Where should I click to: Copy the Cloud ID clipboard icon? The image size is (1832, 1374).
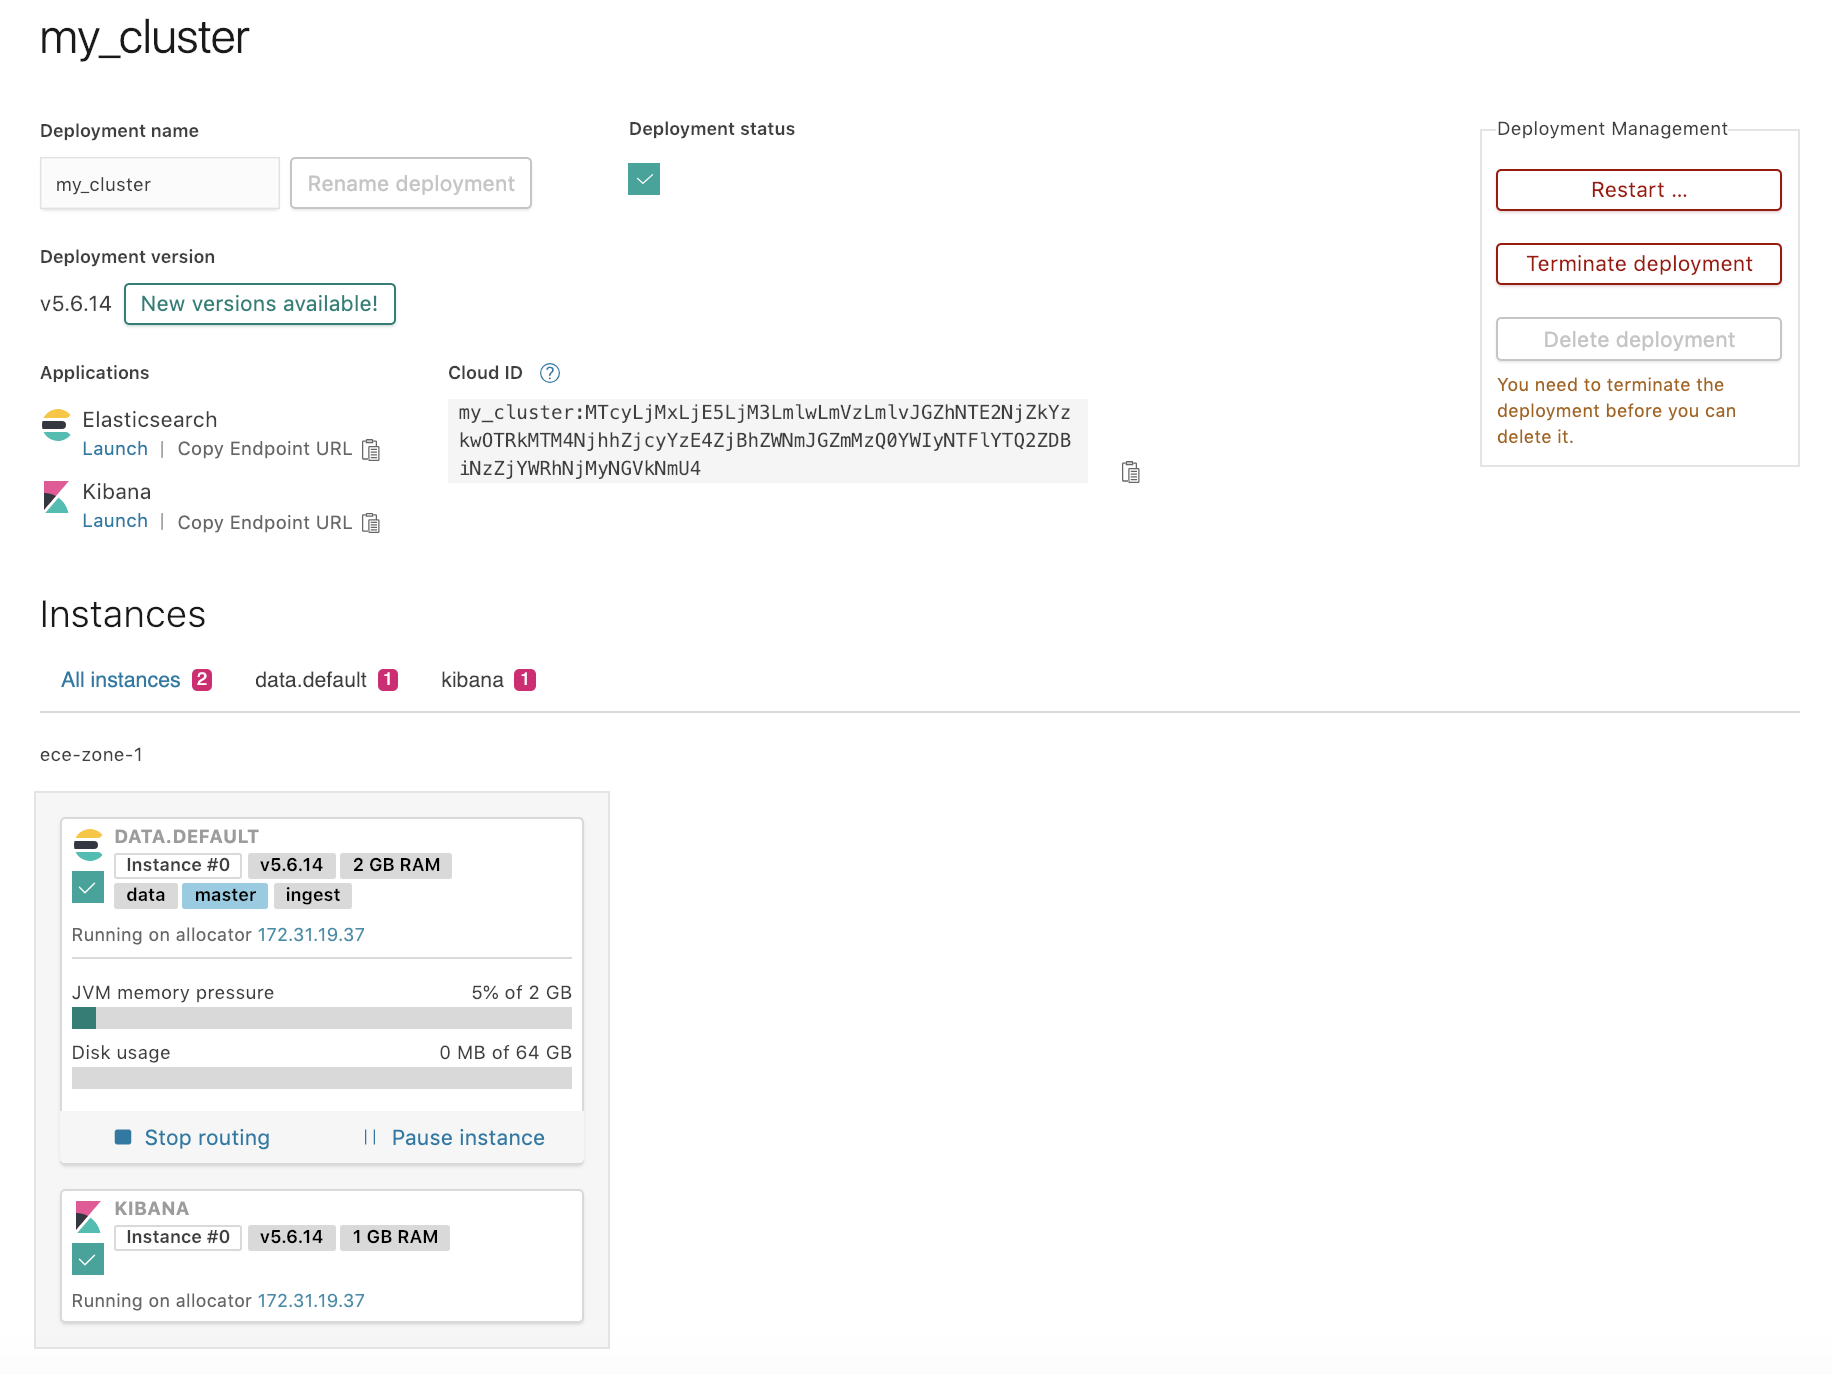(1131, 472)
